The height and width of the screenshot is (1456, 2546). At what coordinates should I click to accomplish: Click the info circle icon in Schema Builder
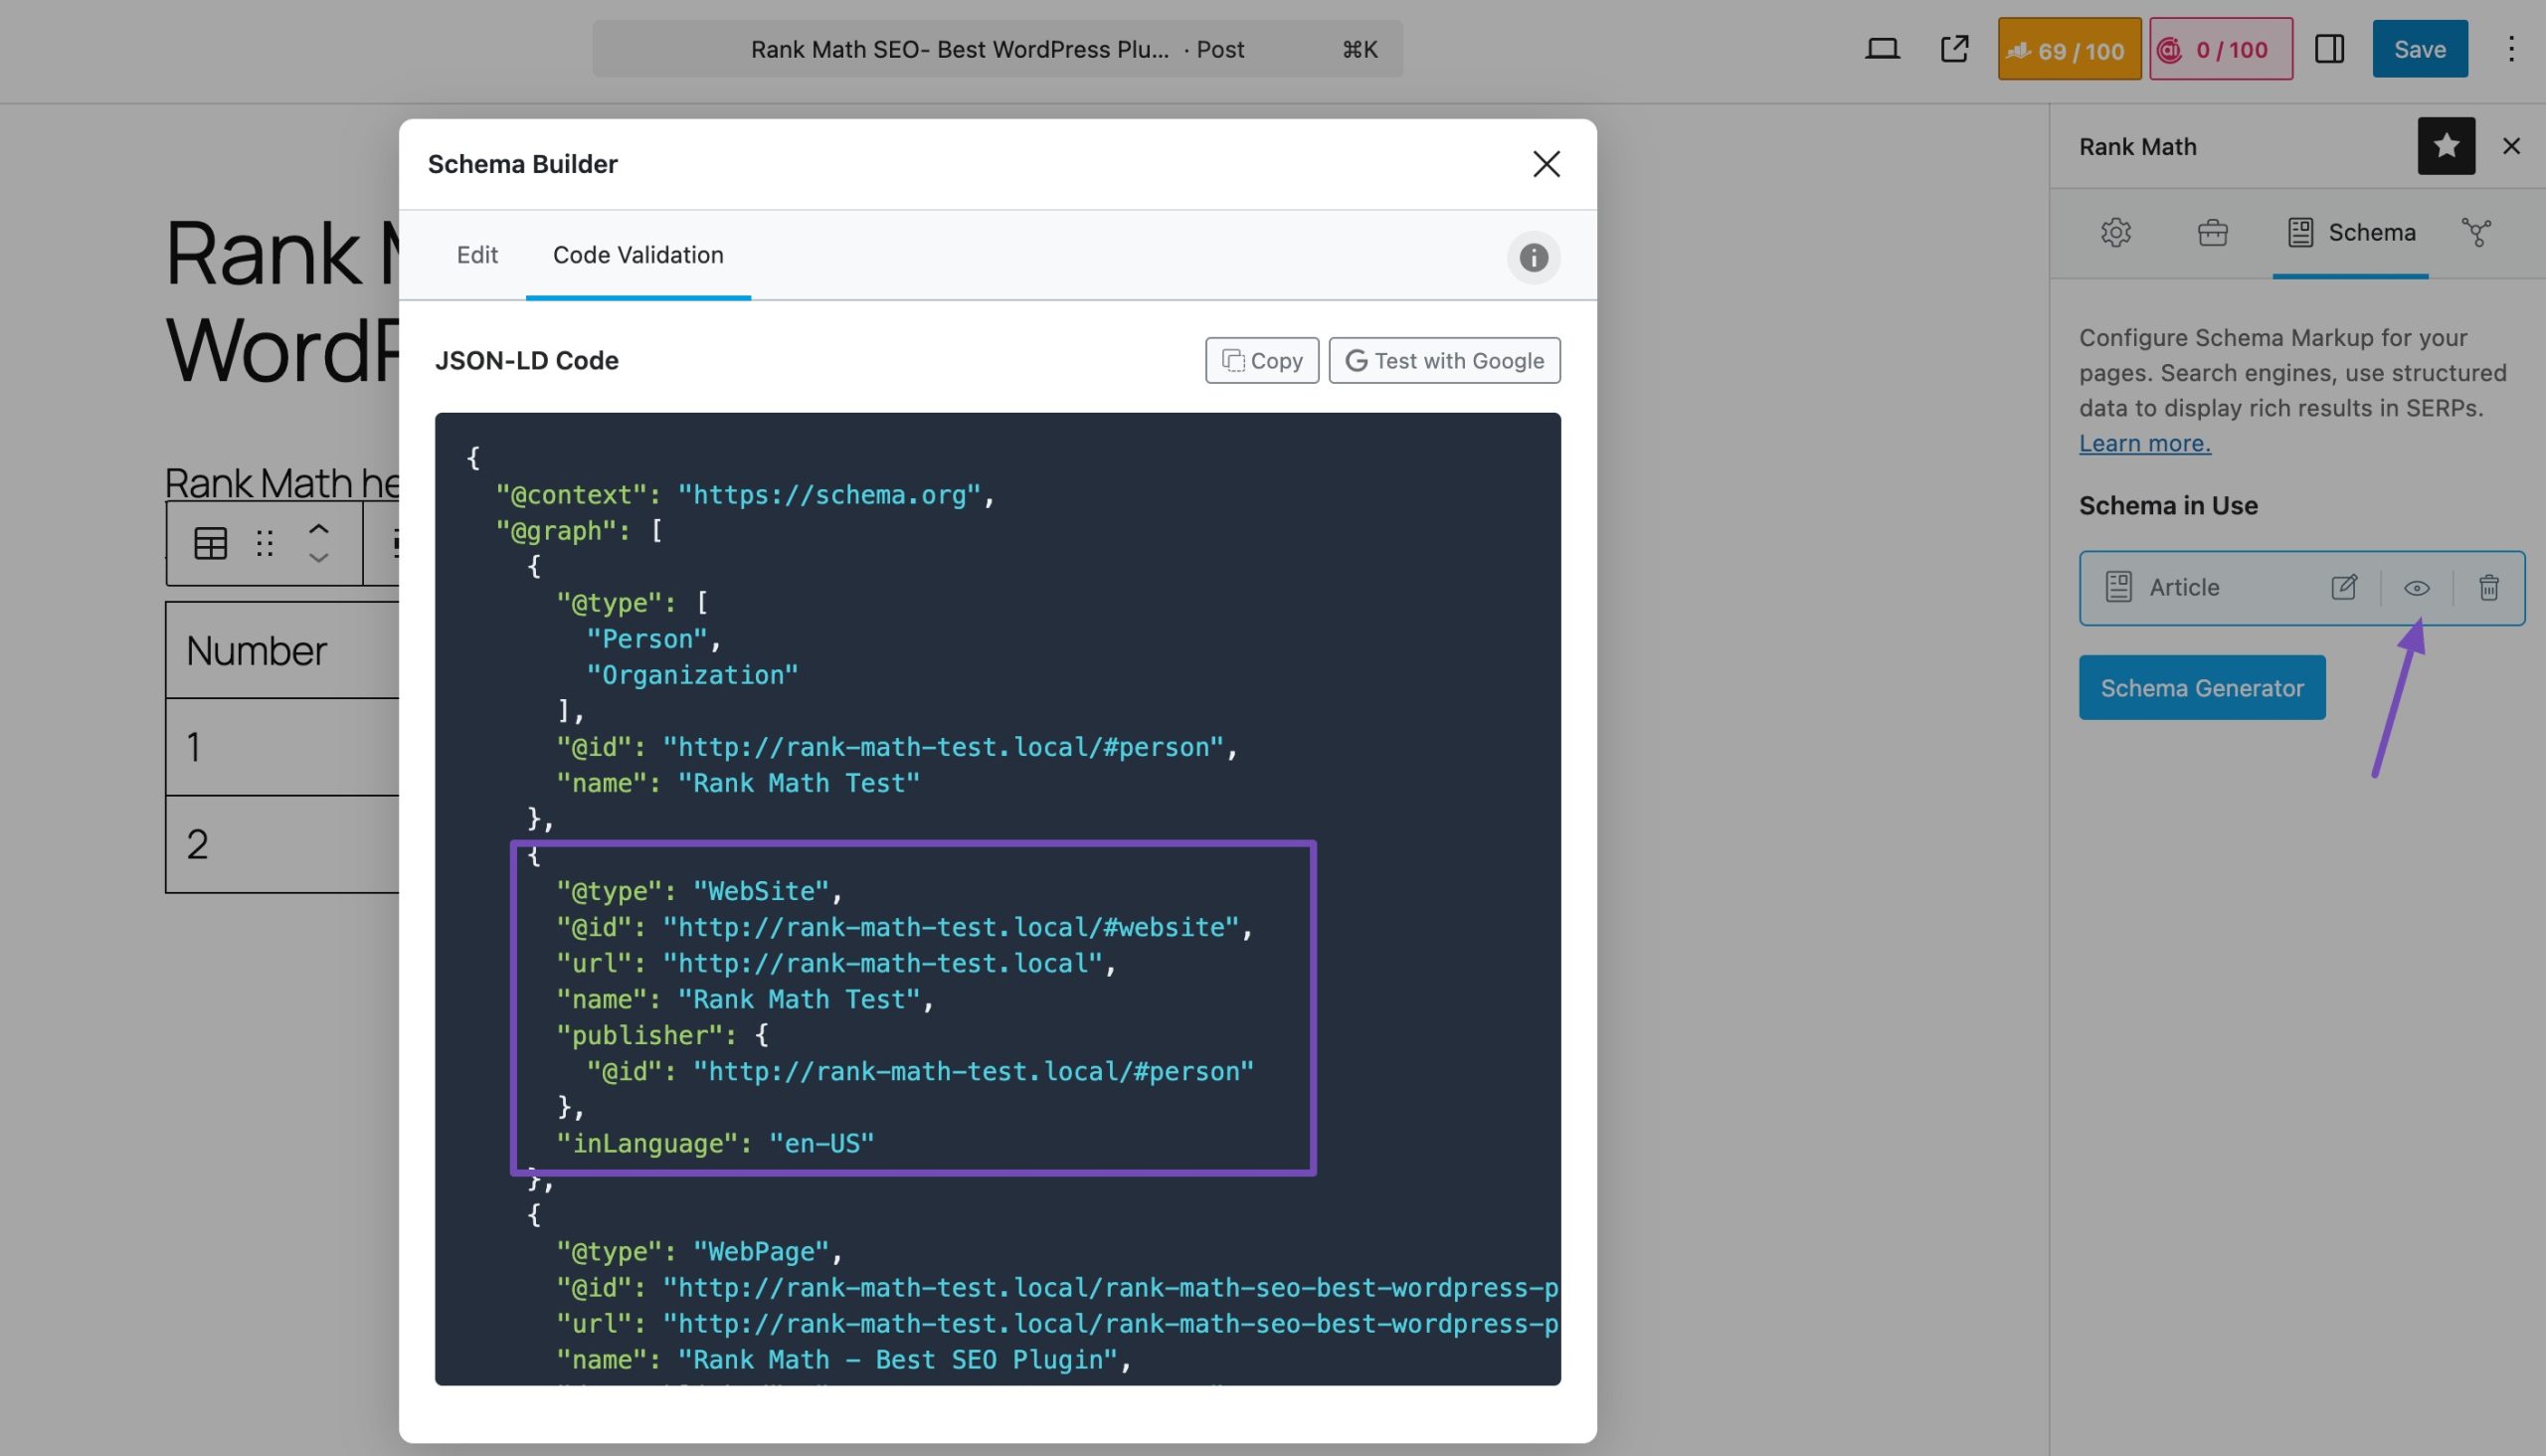coord(1534,256)
